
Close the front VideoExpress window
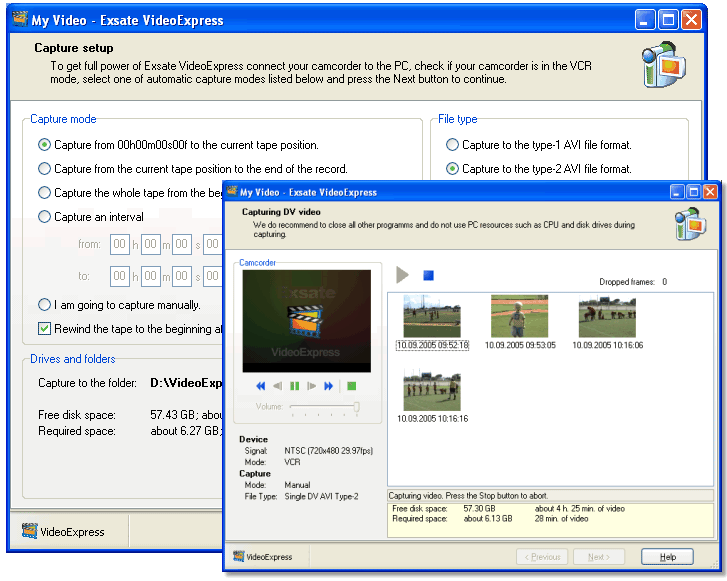[x=710, y=192]
